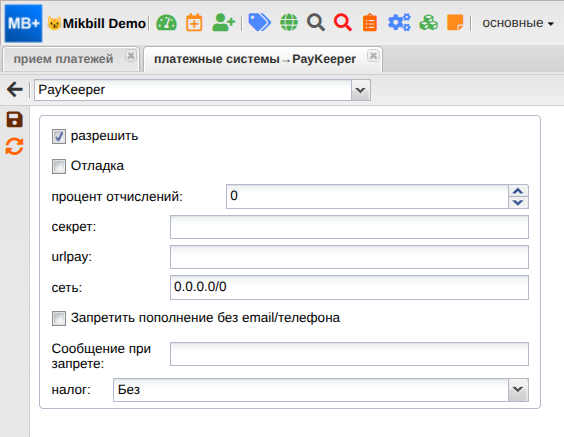Click the orange refresh icon
This screenshot has width=564, height=437.
14,146
